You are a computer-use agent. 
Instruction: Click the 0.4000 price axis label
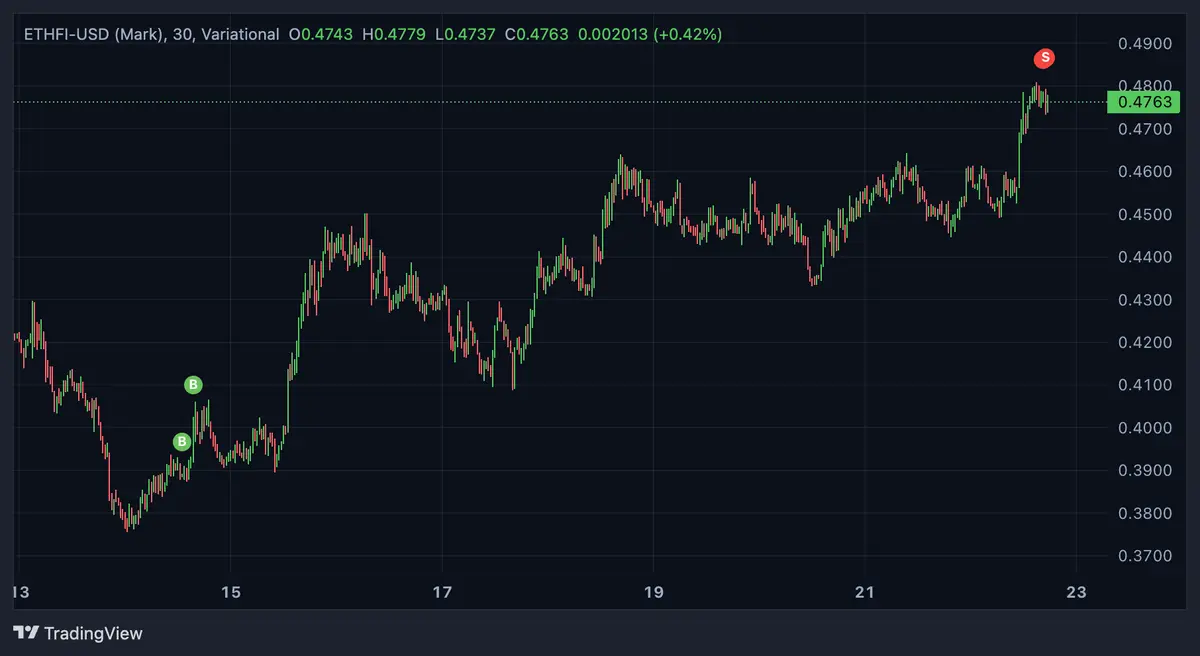click(x=1146, y=428)
